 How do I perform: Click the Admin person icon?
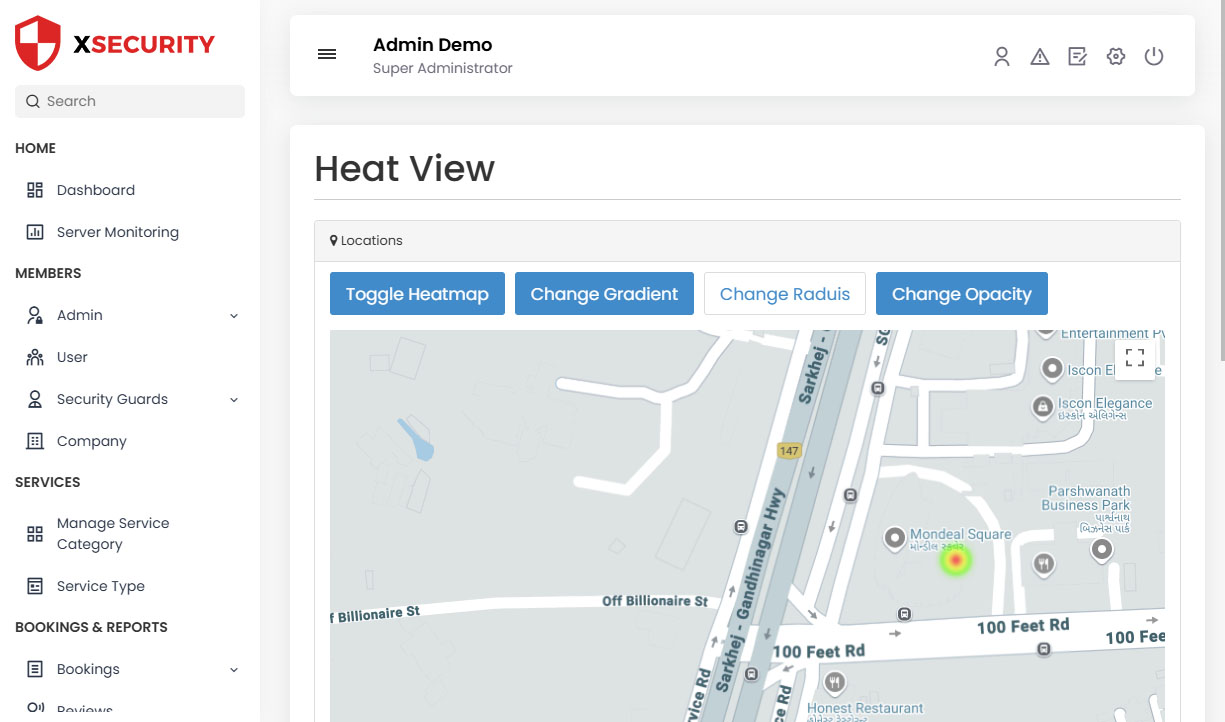click(x=35, y=315)
